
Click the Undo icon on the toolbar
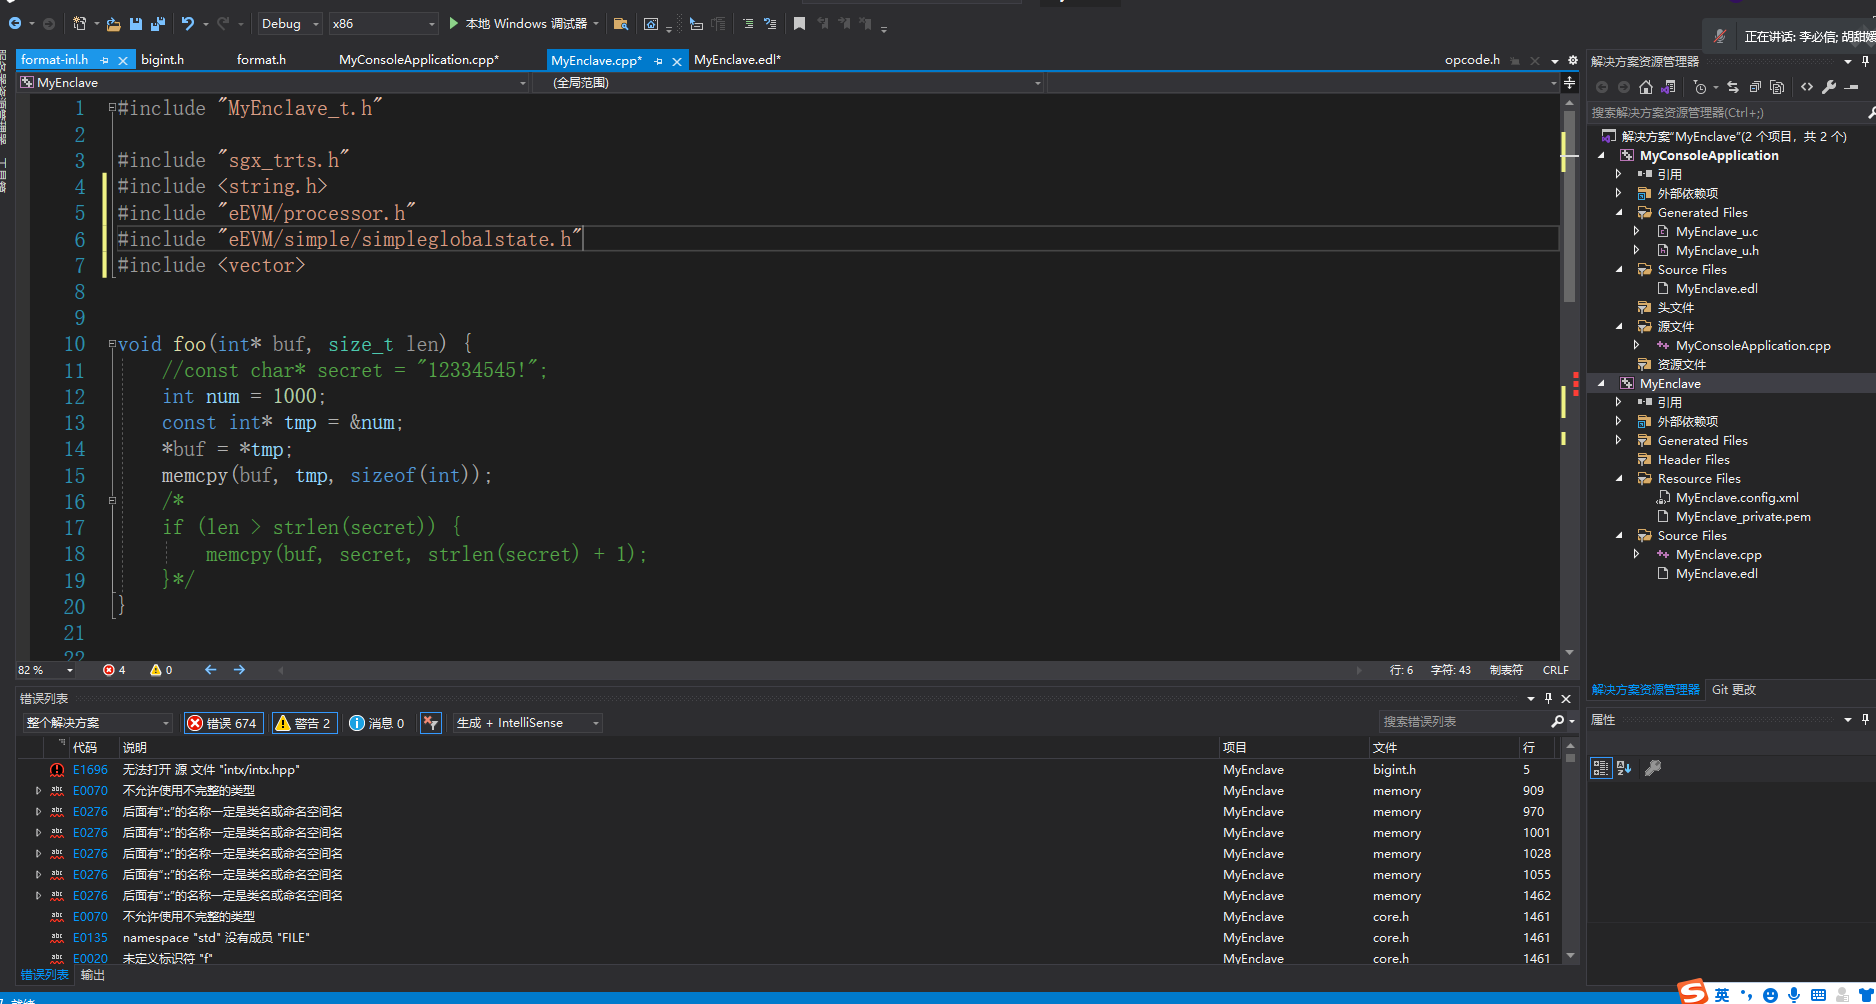(x=187, y=23)
